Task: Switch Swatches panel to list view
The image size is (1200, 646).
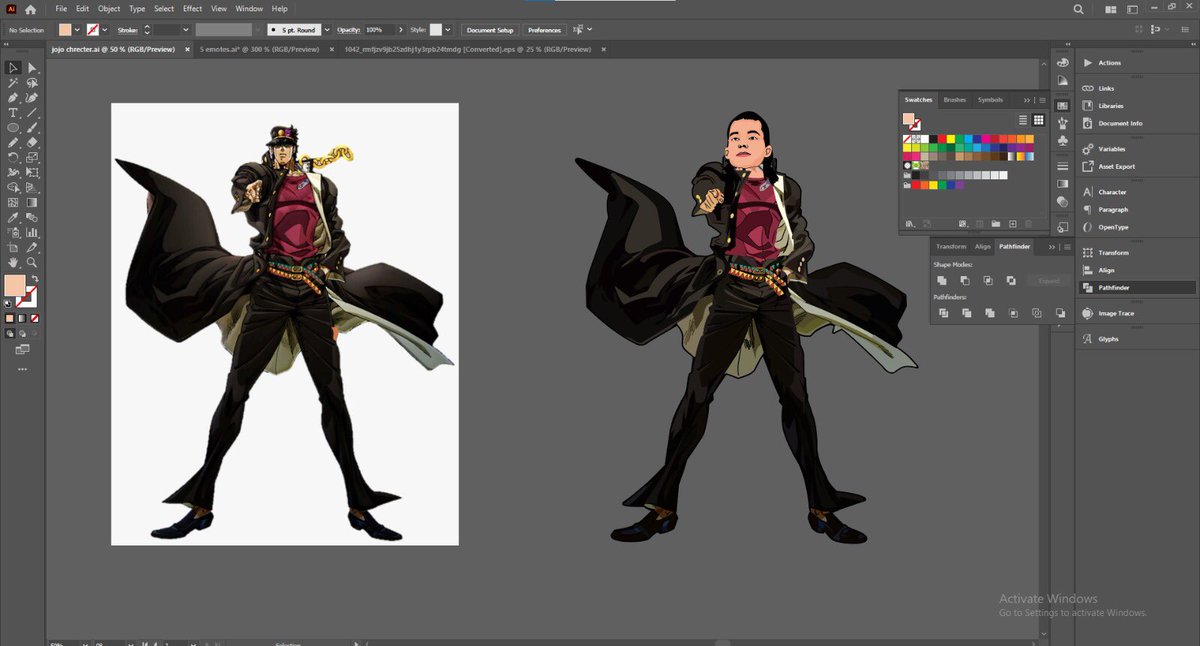Action: (1023, 120)
